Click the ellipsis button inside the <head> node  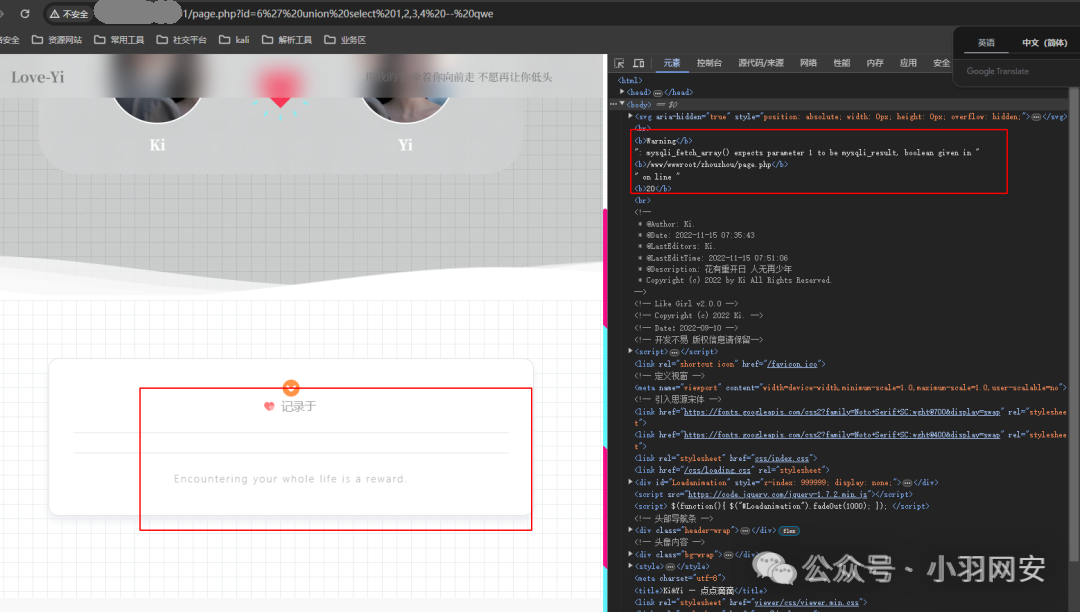point(658,92)
